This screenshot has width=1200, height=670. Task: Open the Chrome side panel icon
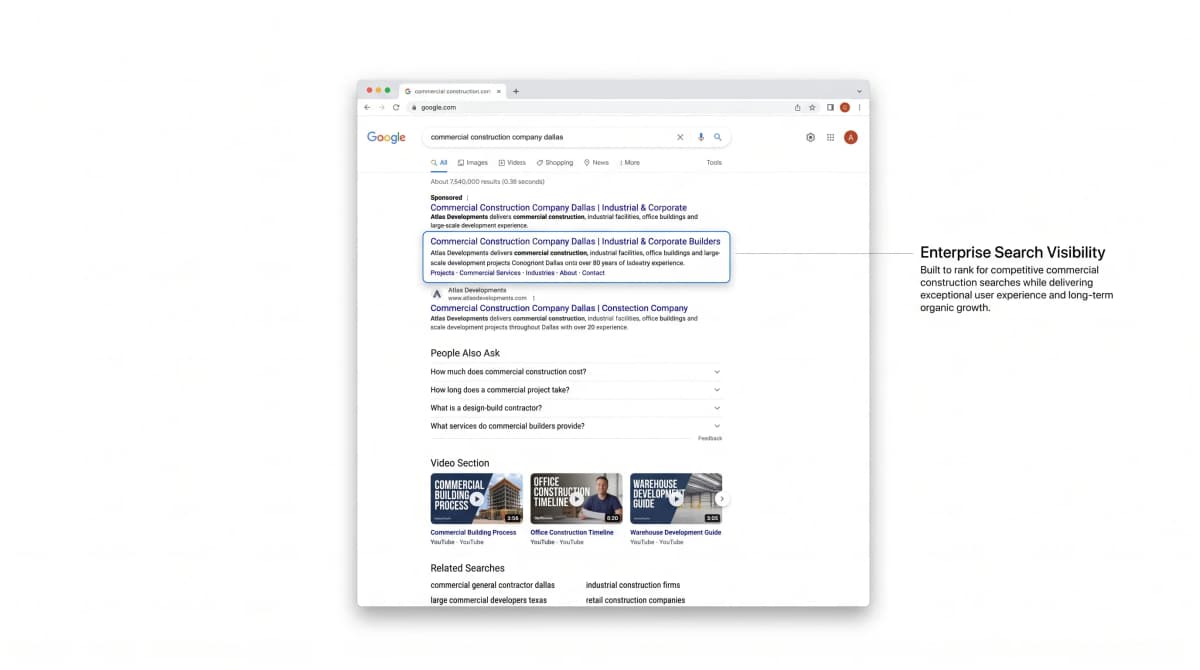830,107
